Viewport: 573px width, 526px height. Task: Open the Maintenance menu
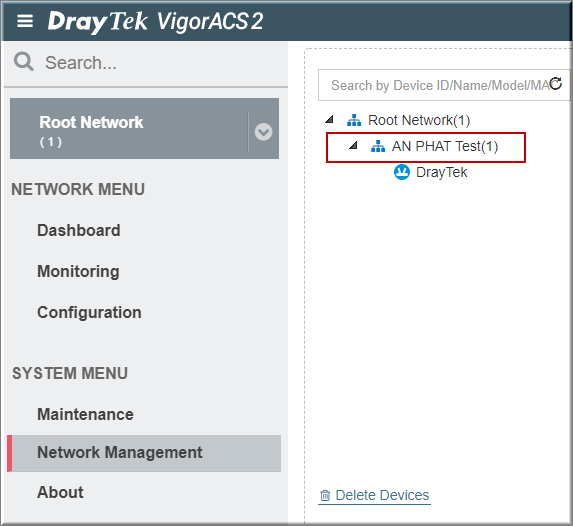pos(85,415)
